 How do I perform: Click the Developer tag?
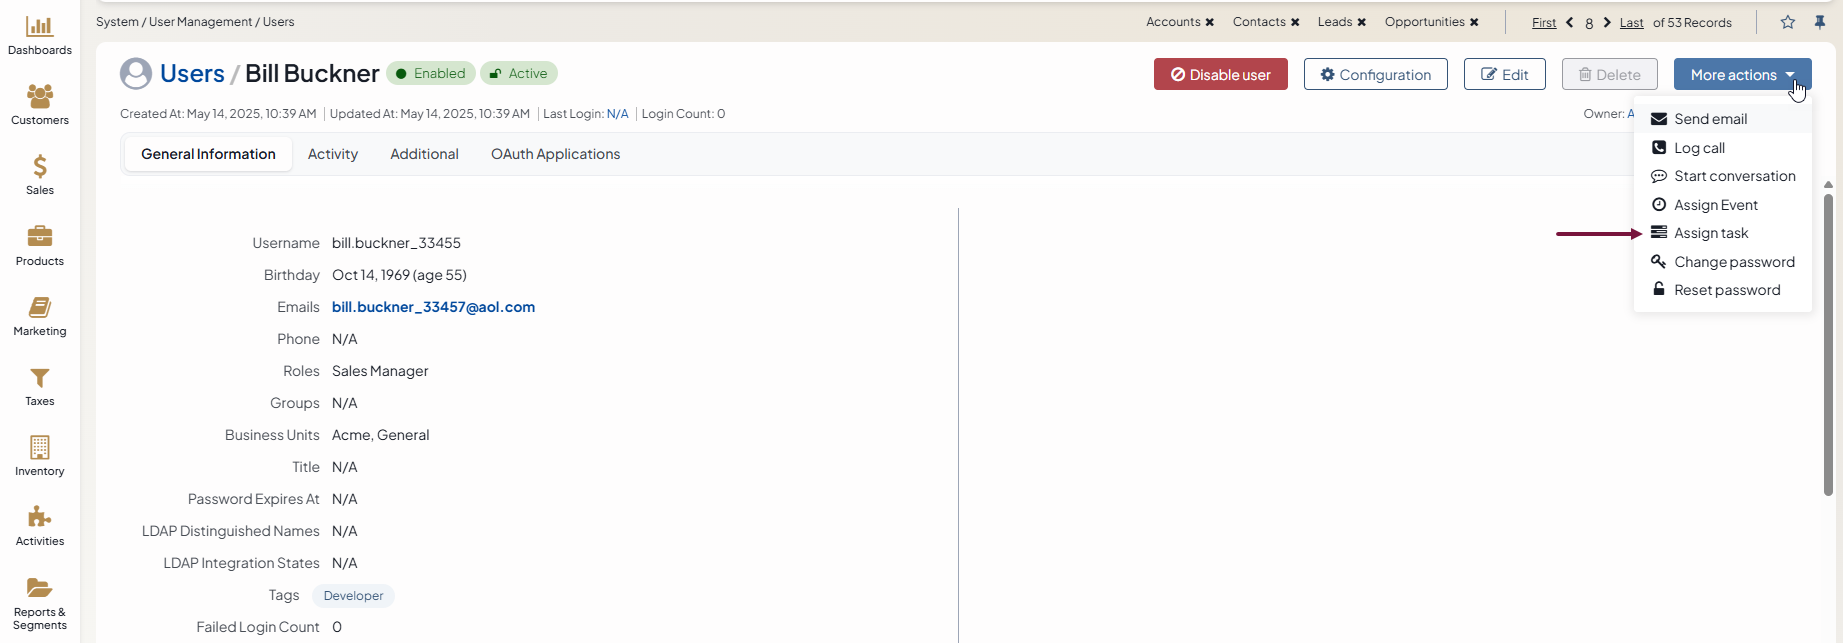353,596
